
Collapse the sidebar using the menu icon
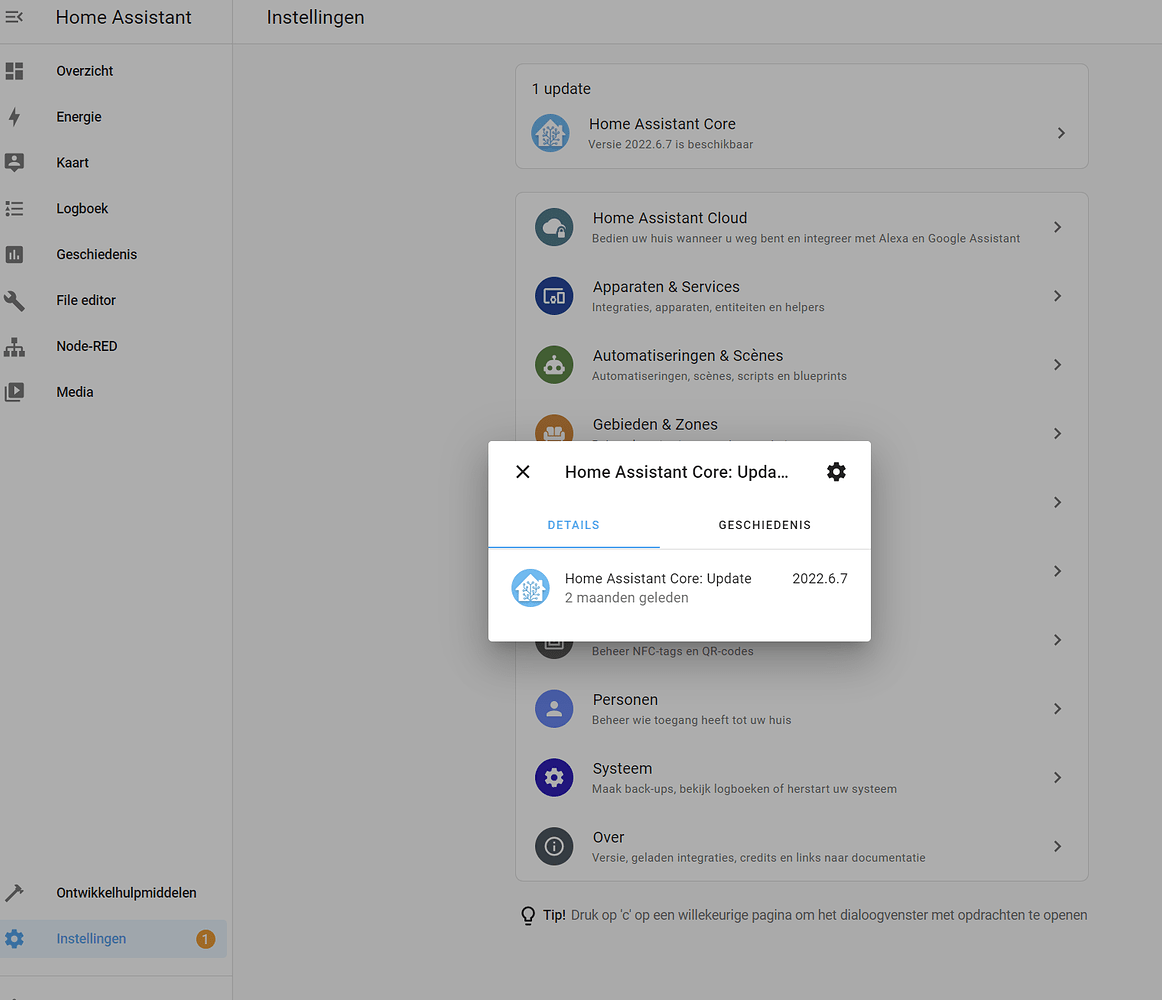tap(14, 17)
